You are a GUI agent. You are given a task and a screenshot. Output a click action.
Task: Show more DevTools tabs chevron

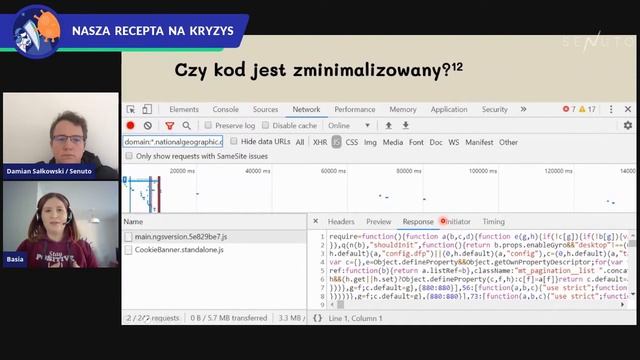[523, 109]
